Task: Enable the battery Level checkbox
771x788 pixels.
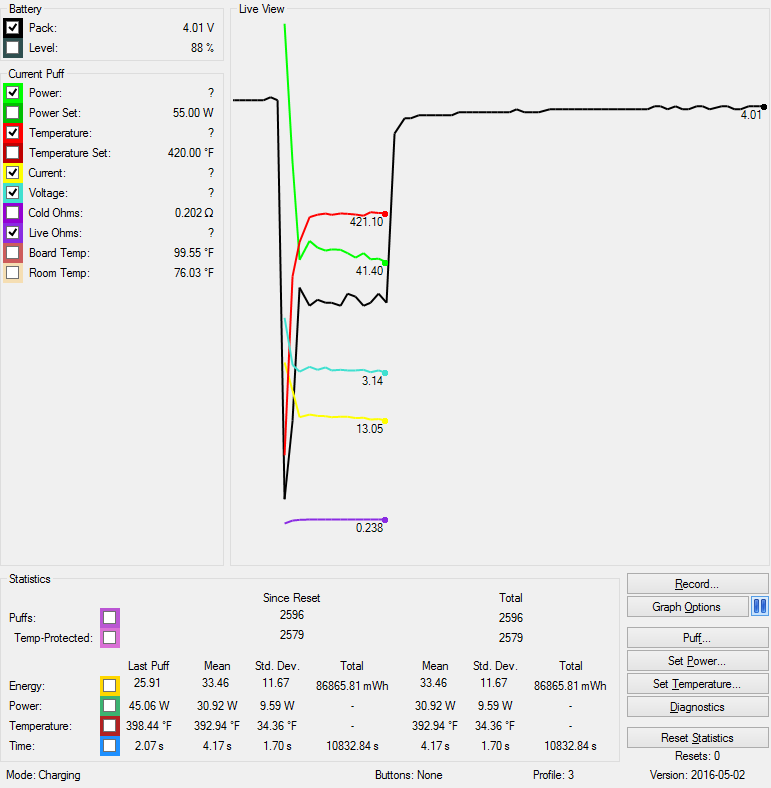Action: (x=13, y=48)
